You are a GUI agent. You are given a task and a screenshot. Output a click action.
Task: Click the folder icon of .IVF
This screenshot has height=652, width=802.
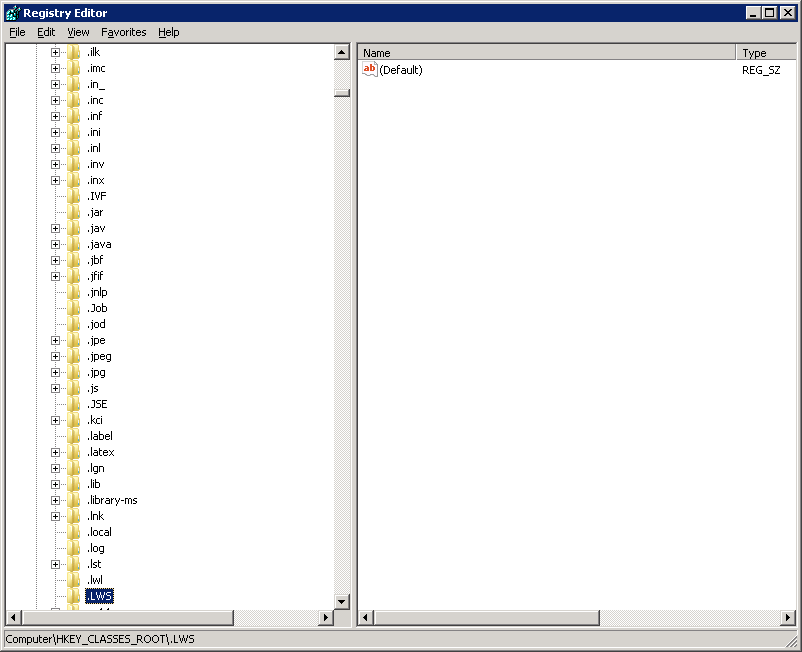pos(74,196)
